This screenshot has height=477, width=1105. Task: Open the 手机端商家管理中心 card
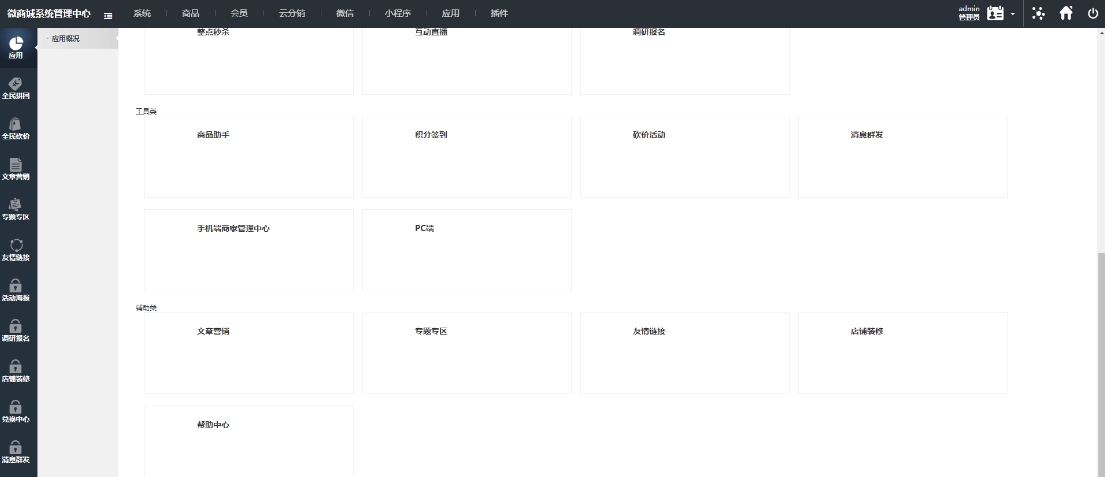click(249, 250)
